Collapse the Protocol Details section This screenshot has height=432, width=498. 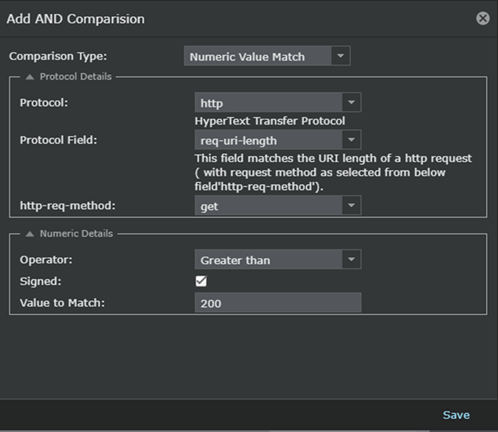coord(30,77)
